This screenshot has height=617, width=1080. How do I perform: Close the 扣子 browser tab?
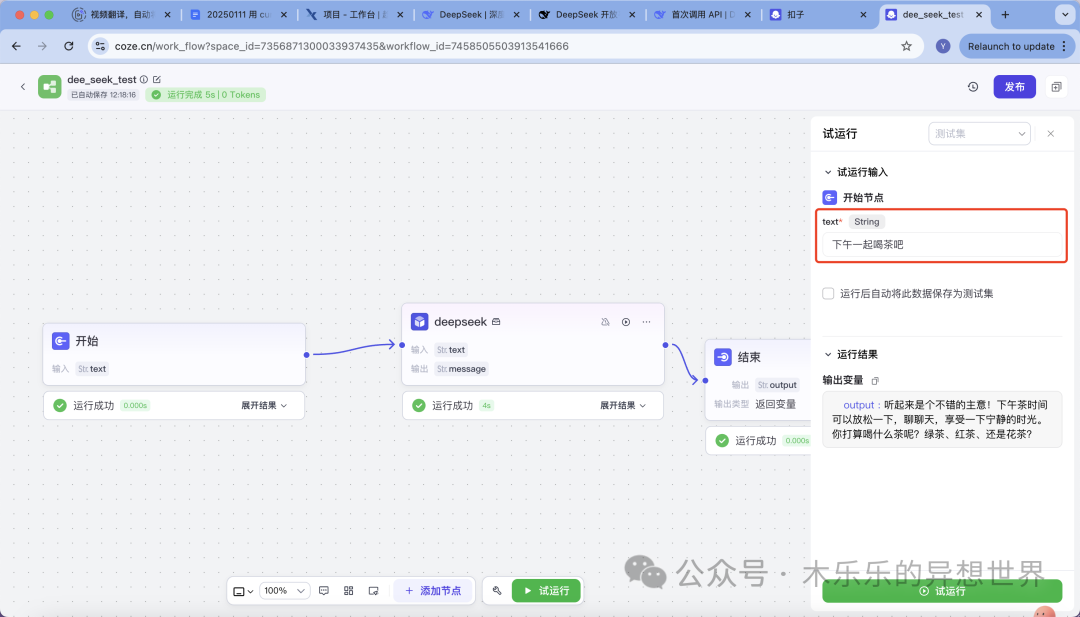(x=864, y=14)
